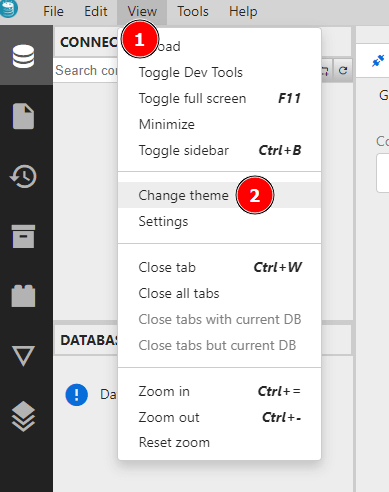Open the Edit menu
Viewport: 389px width, 492px height.
96,12
